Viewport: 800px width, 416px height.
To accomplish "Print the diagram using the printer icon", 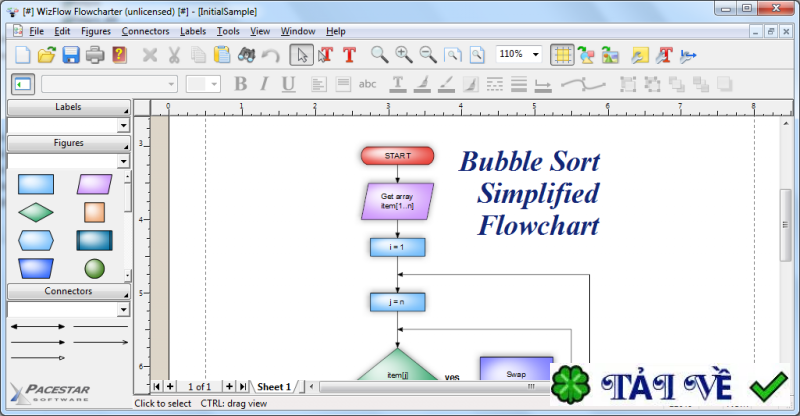I will (x=95, y=55).
